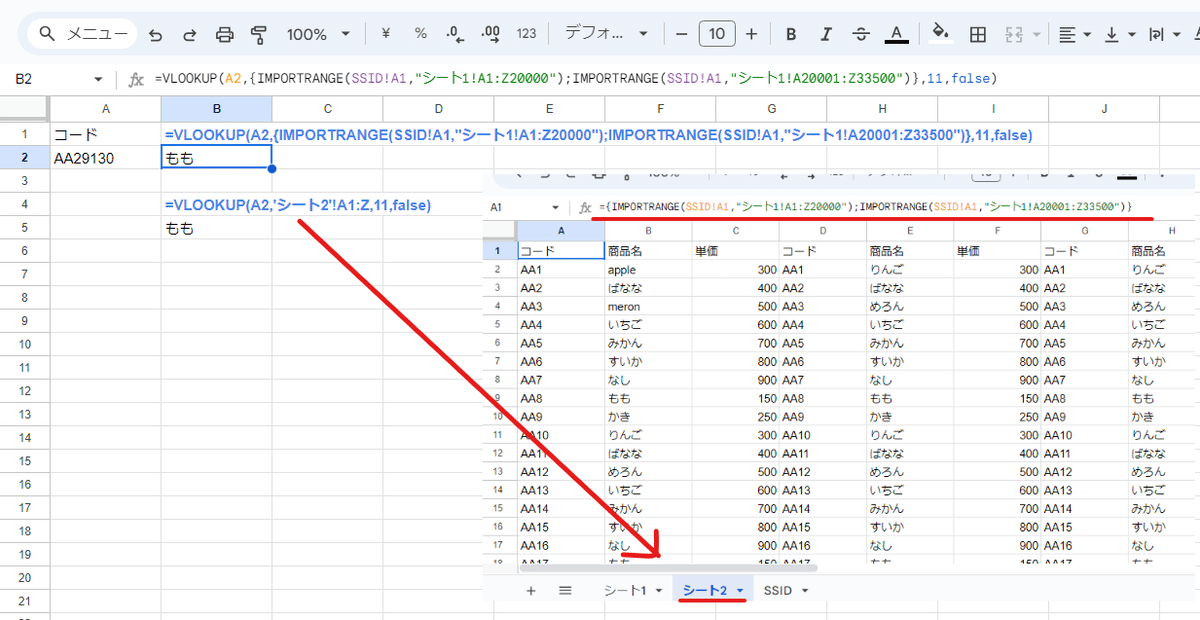
Task: Open the all sheets list icon
Action: [565, 591]
